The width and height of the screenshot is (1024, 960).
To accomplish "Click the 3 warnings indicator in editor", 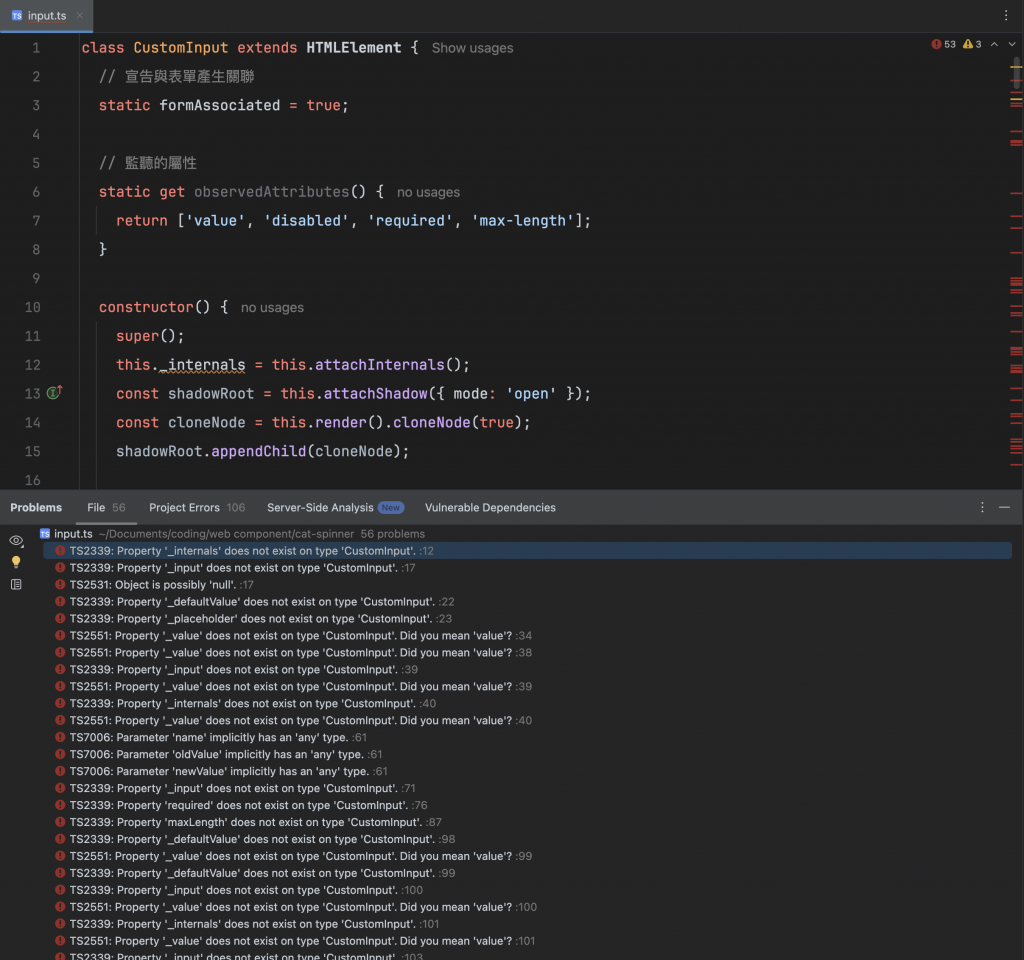I will (972, 44).
